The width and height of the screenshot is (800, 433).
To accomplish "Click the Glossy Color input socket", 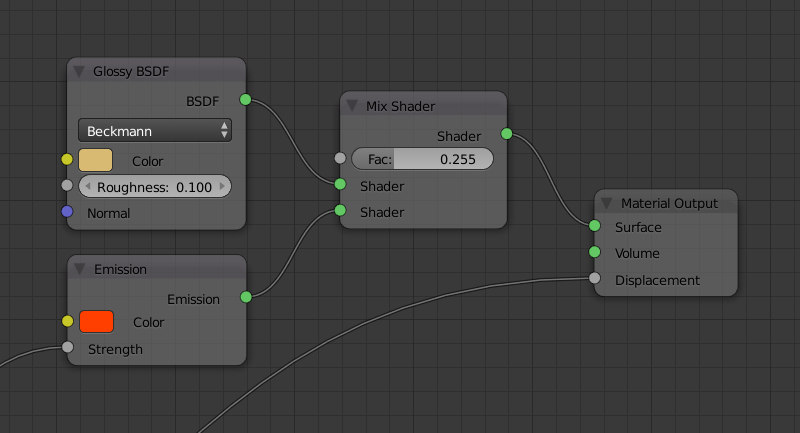I will pos(67,160).
